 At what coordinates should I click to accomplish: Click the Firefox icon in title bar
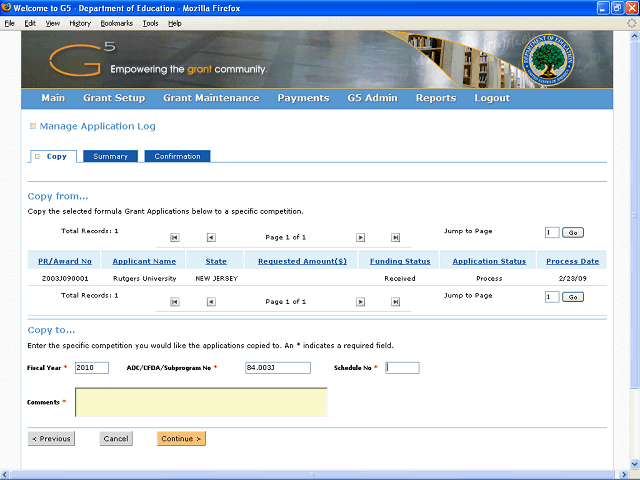tap(6, 7)
